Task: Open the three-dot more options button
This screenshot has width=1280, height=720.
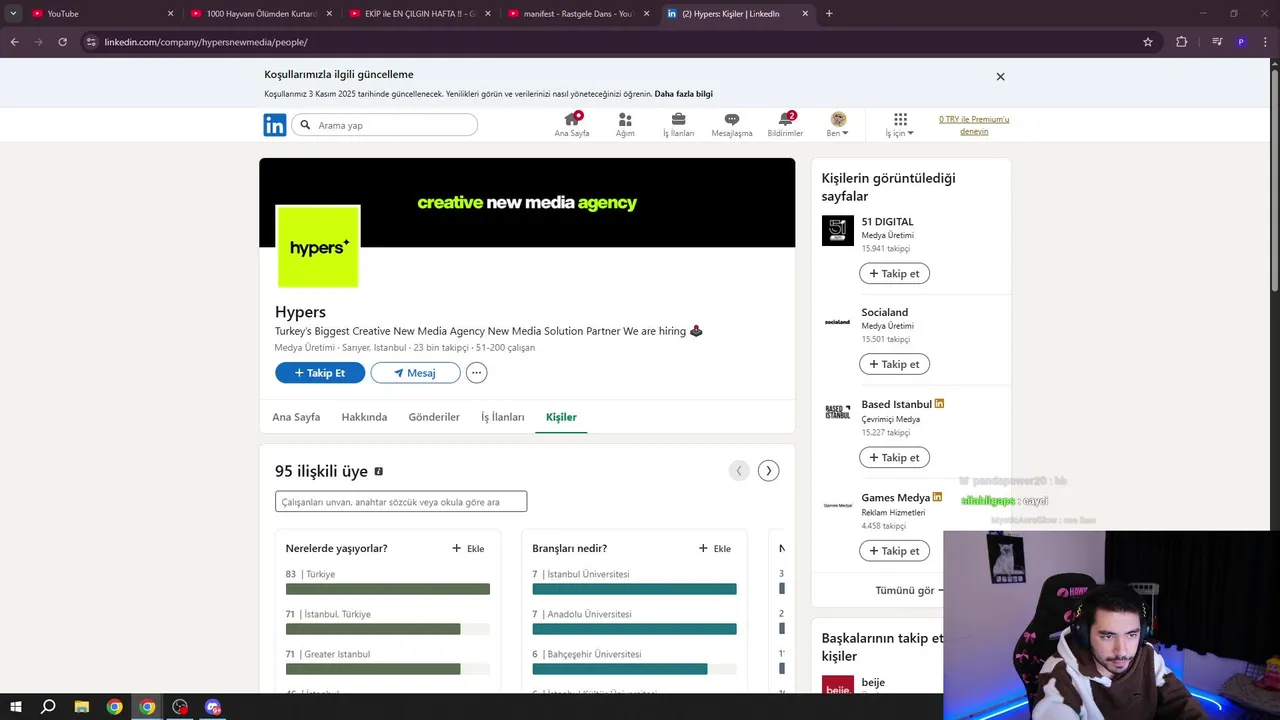Action: 477,373
